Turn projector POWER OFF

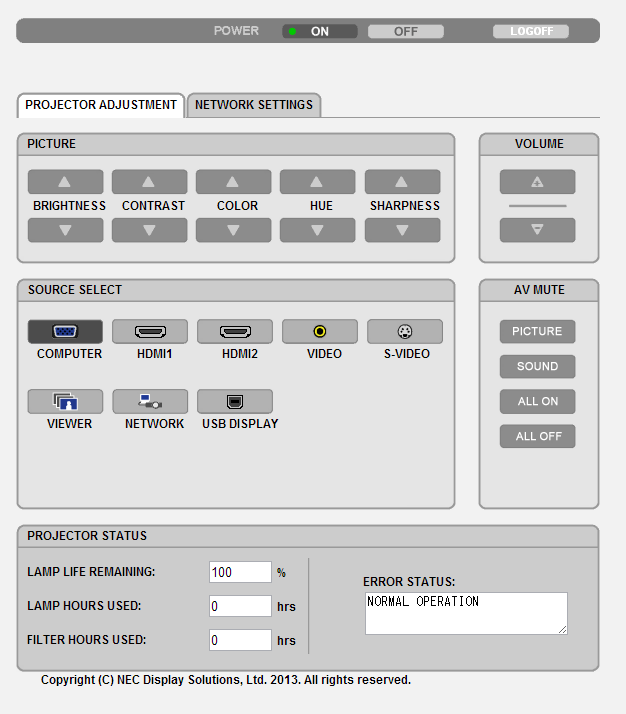coord(406,31)
